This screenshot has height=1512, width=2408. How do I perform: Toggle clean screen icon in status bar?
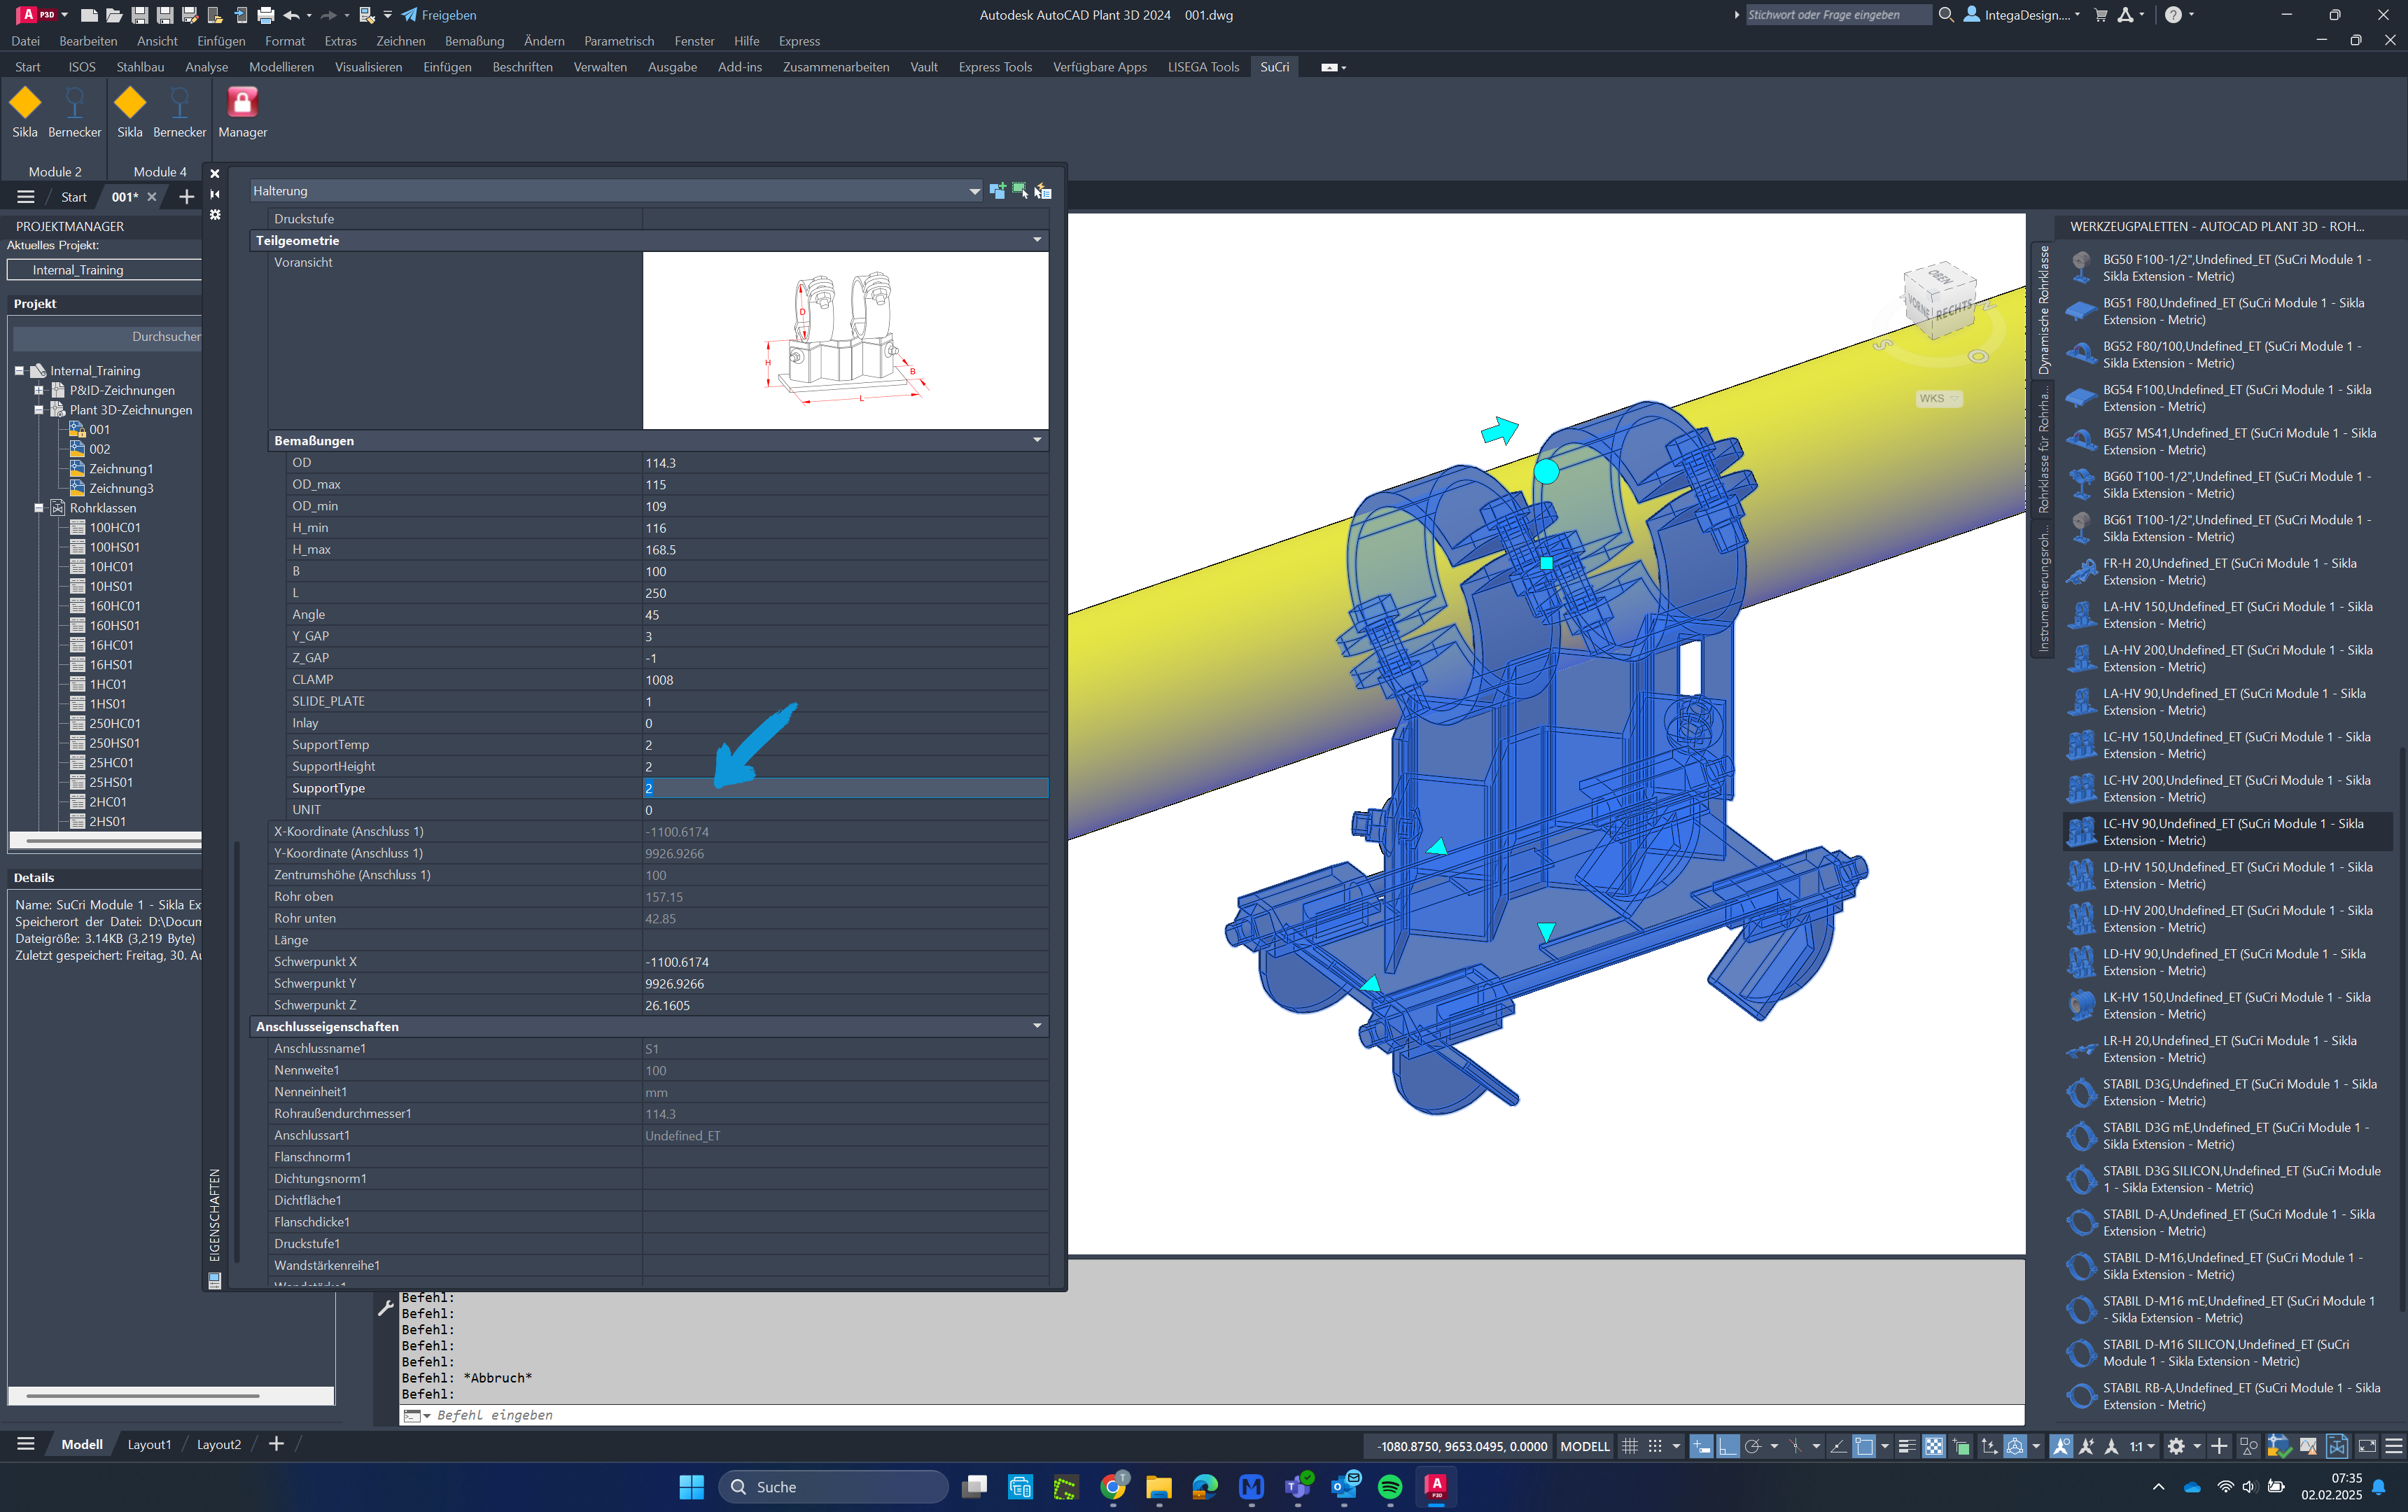coord(2367,1446)
